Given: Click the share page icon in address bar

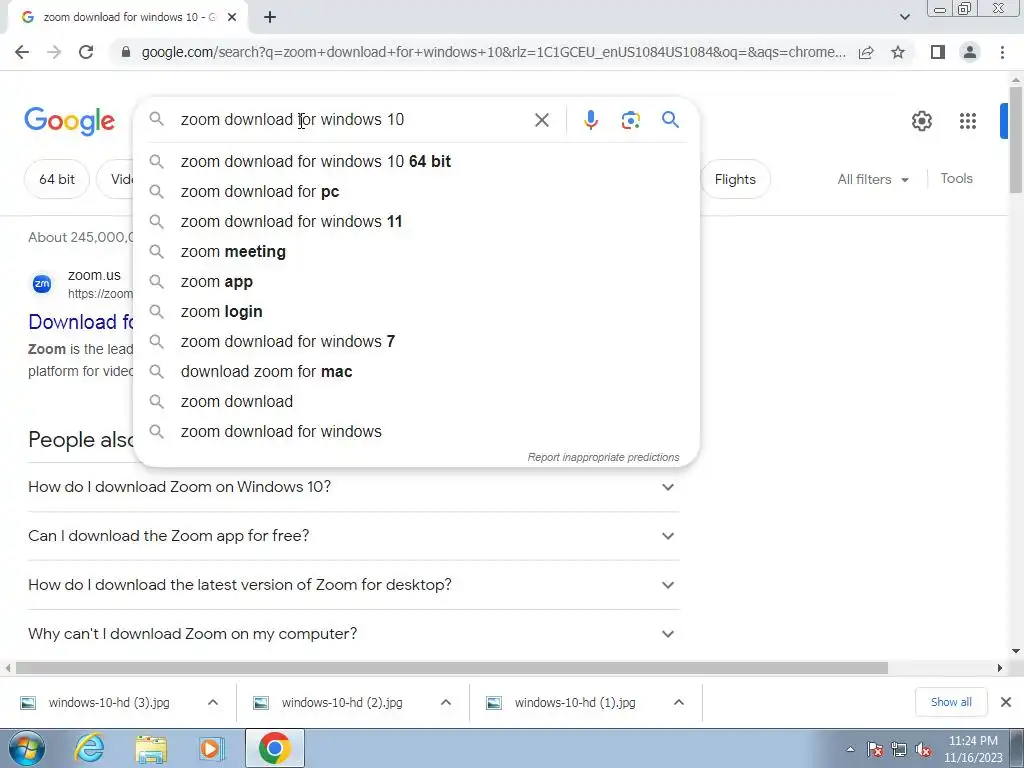Looking at the screenshot, I should [866, 52].
